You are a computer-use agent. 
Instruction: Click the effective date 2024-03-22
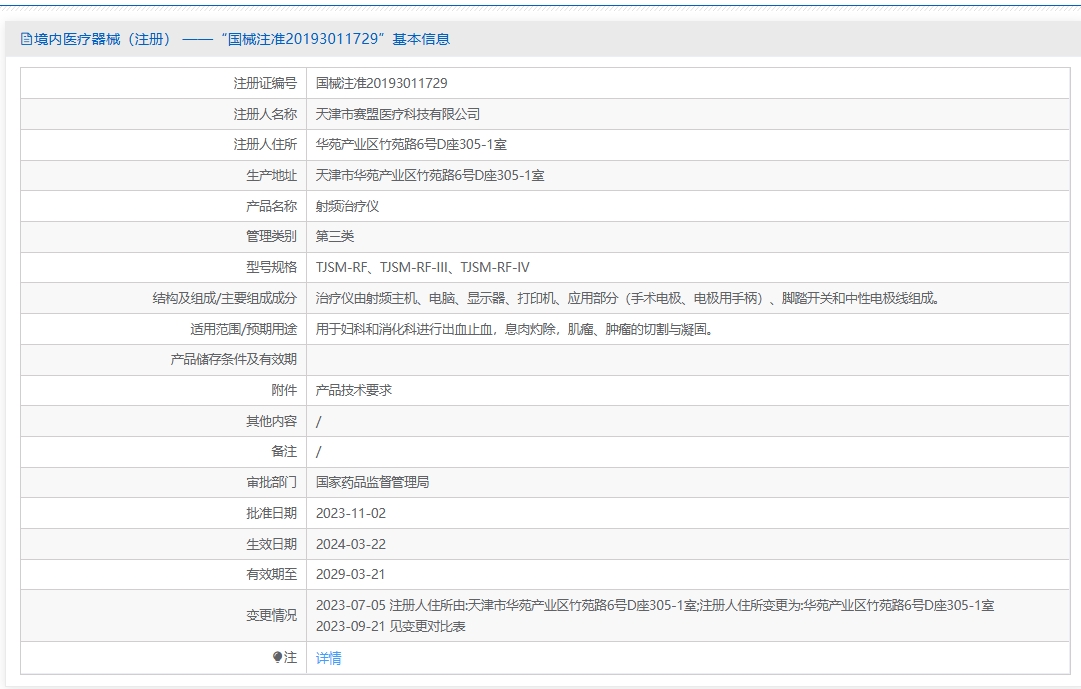click(x=351, y=544)
